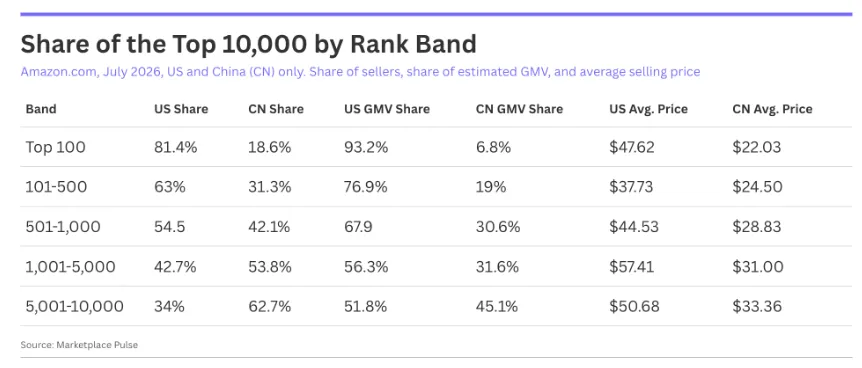Click the 93.2% US GMV share cell

point(366,147)
